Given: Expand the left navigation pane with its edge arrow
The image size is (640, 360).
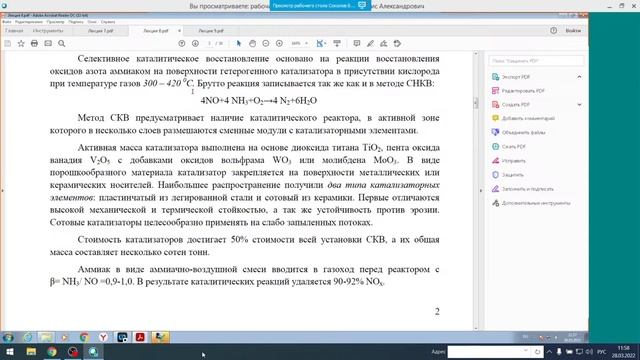Looking at the screenshot, I should click(2, 191).
